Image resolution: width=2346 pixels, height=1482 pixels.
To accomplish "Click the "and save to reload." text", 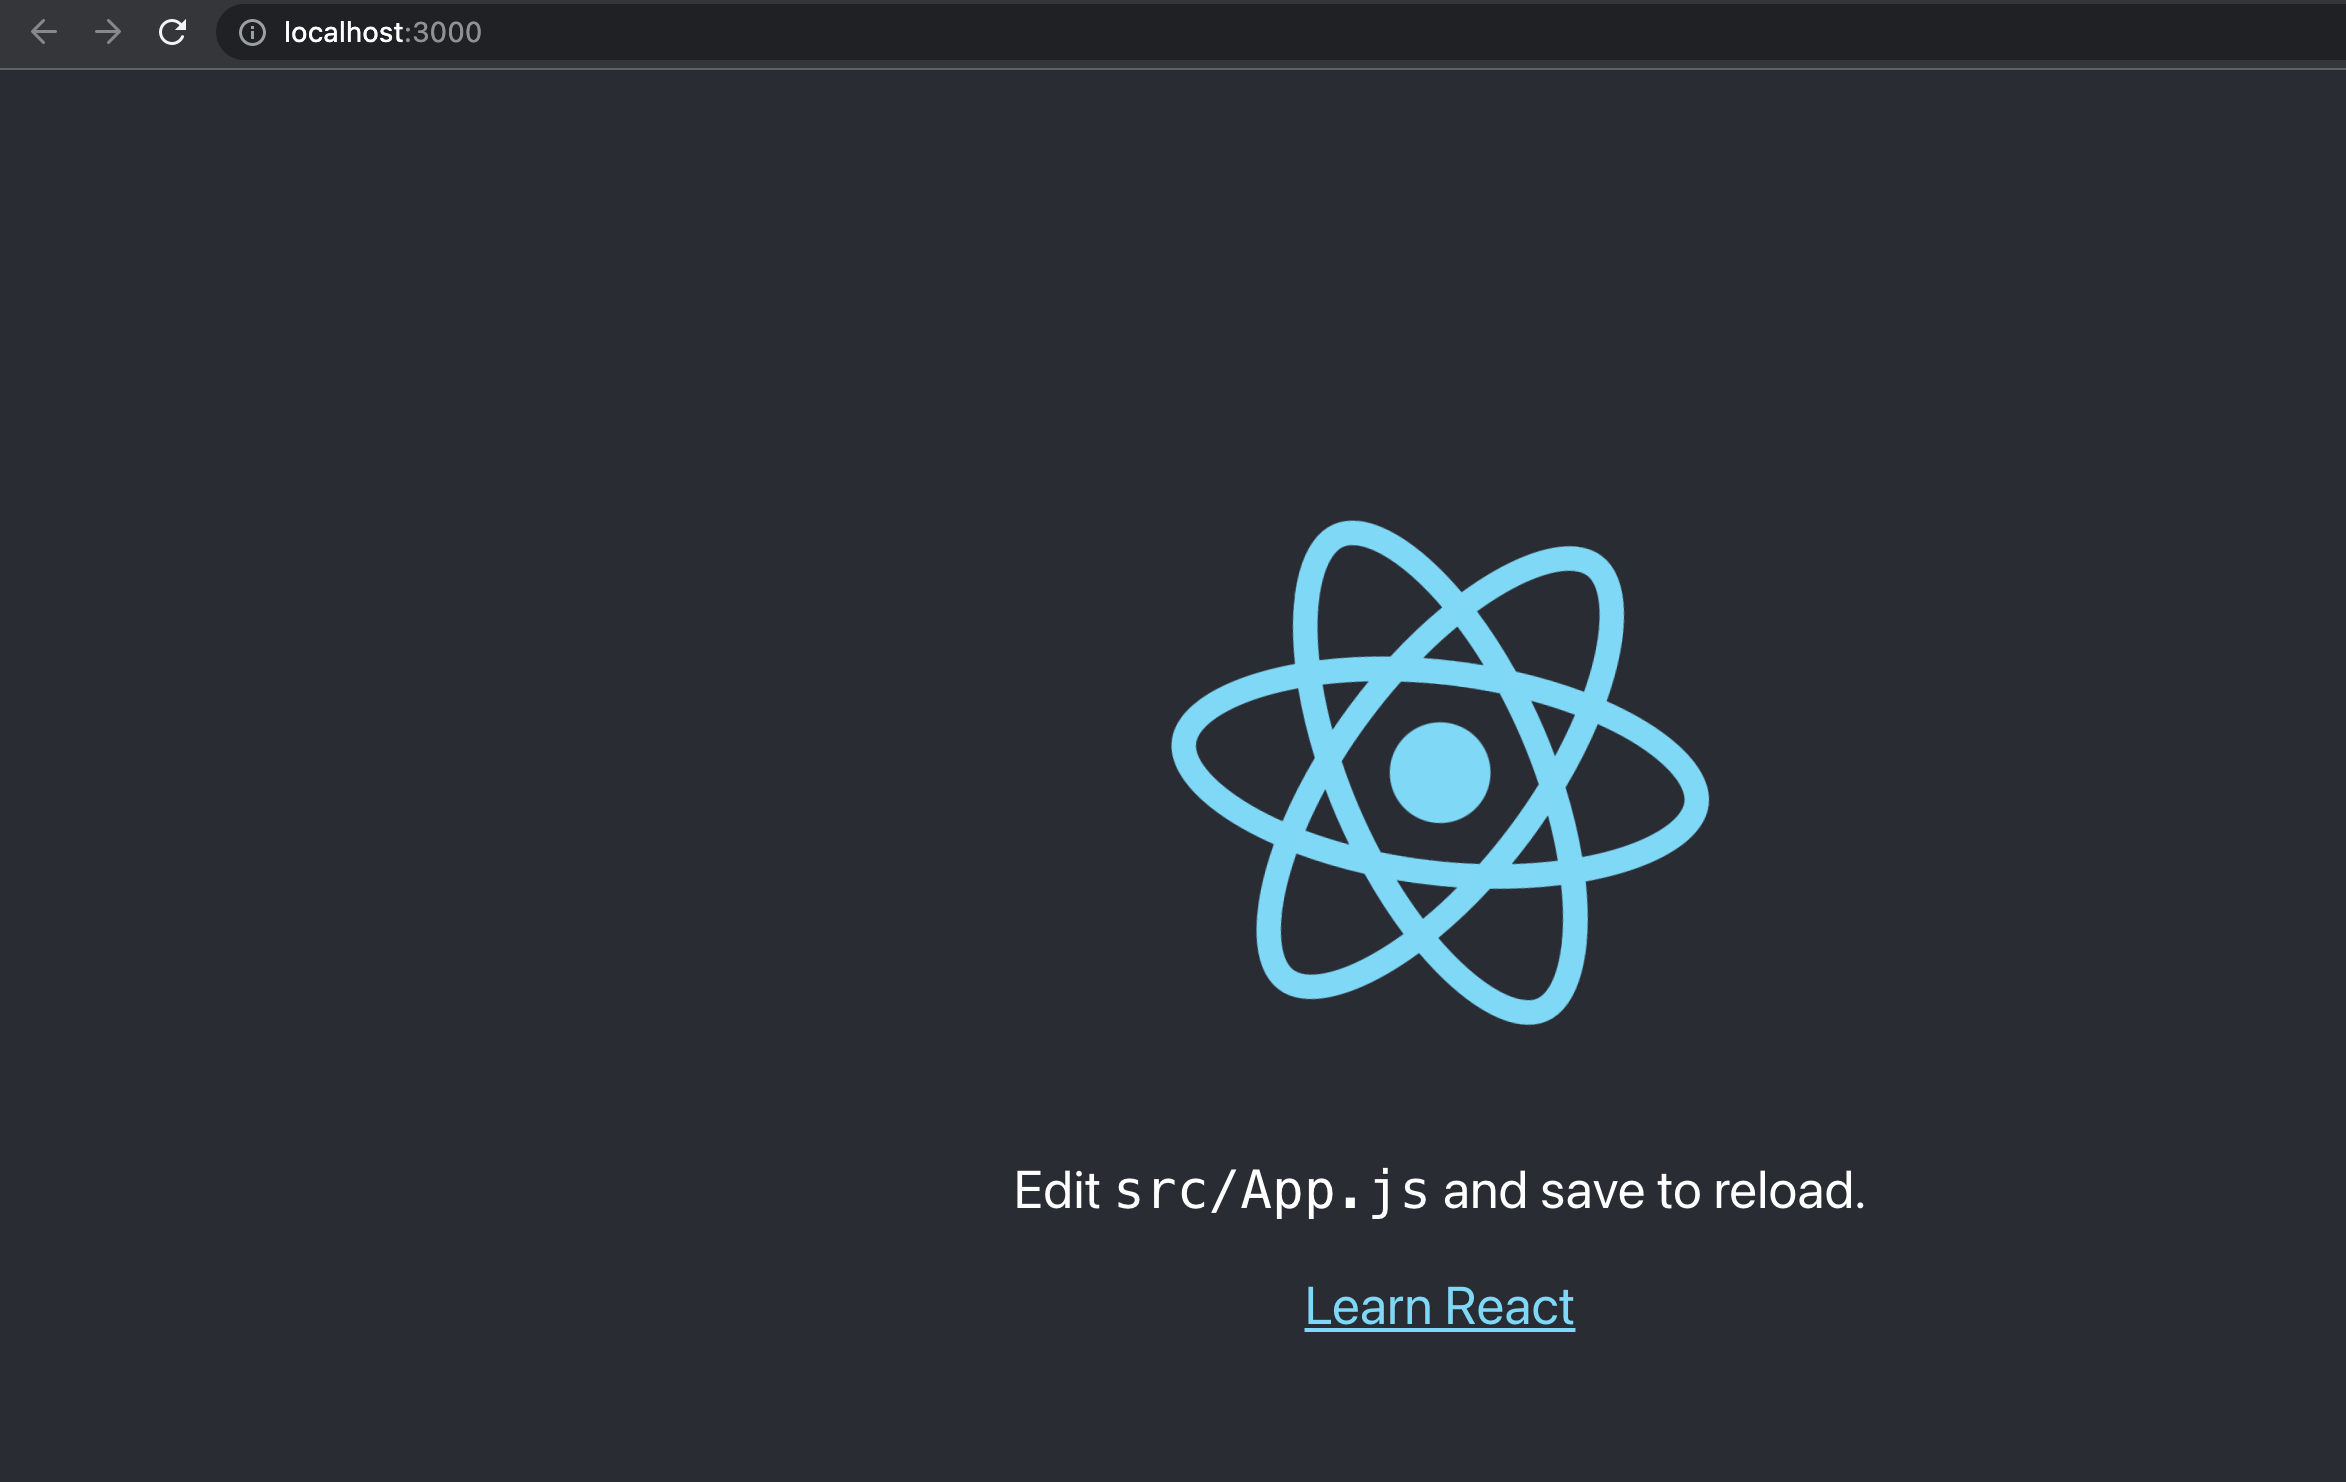I will tap(1653, 1191).
